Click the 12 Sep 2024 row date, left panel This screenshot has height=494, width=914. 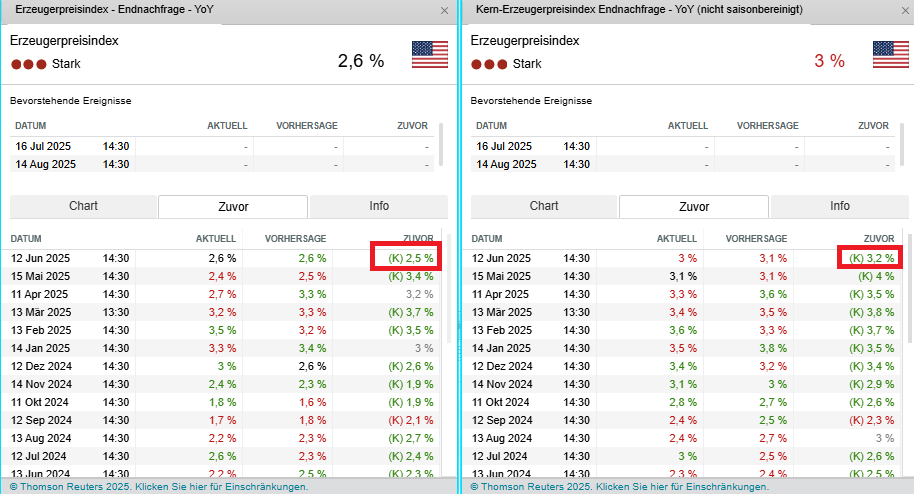point(41,421)
